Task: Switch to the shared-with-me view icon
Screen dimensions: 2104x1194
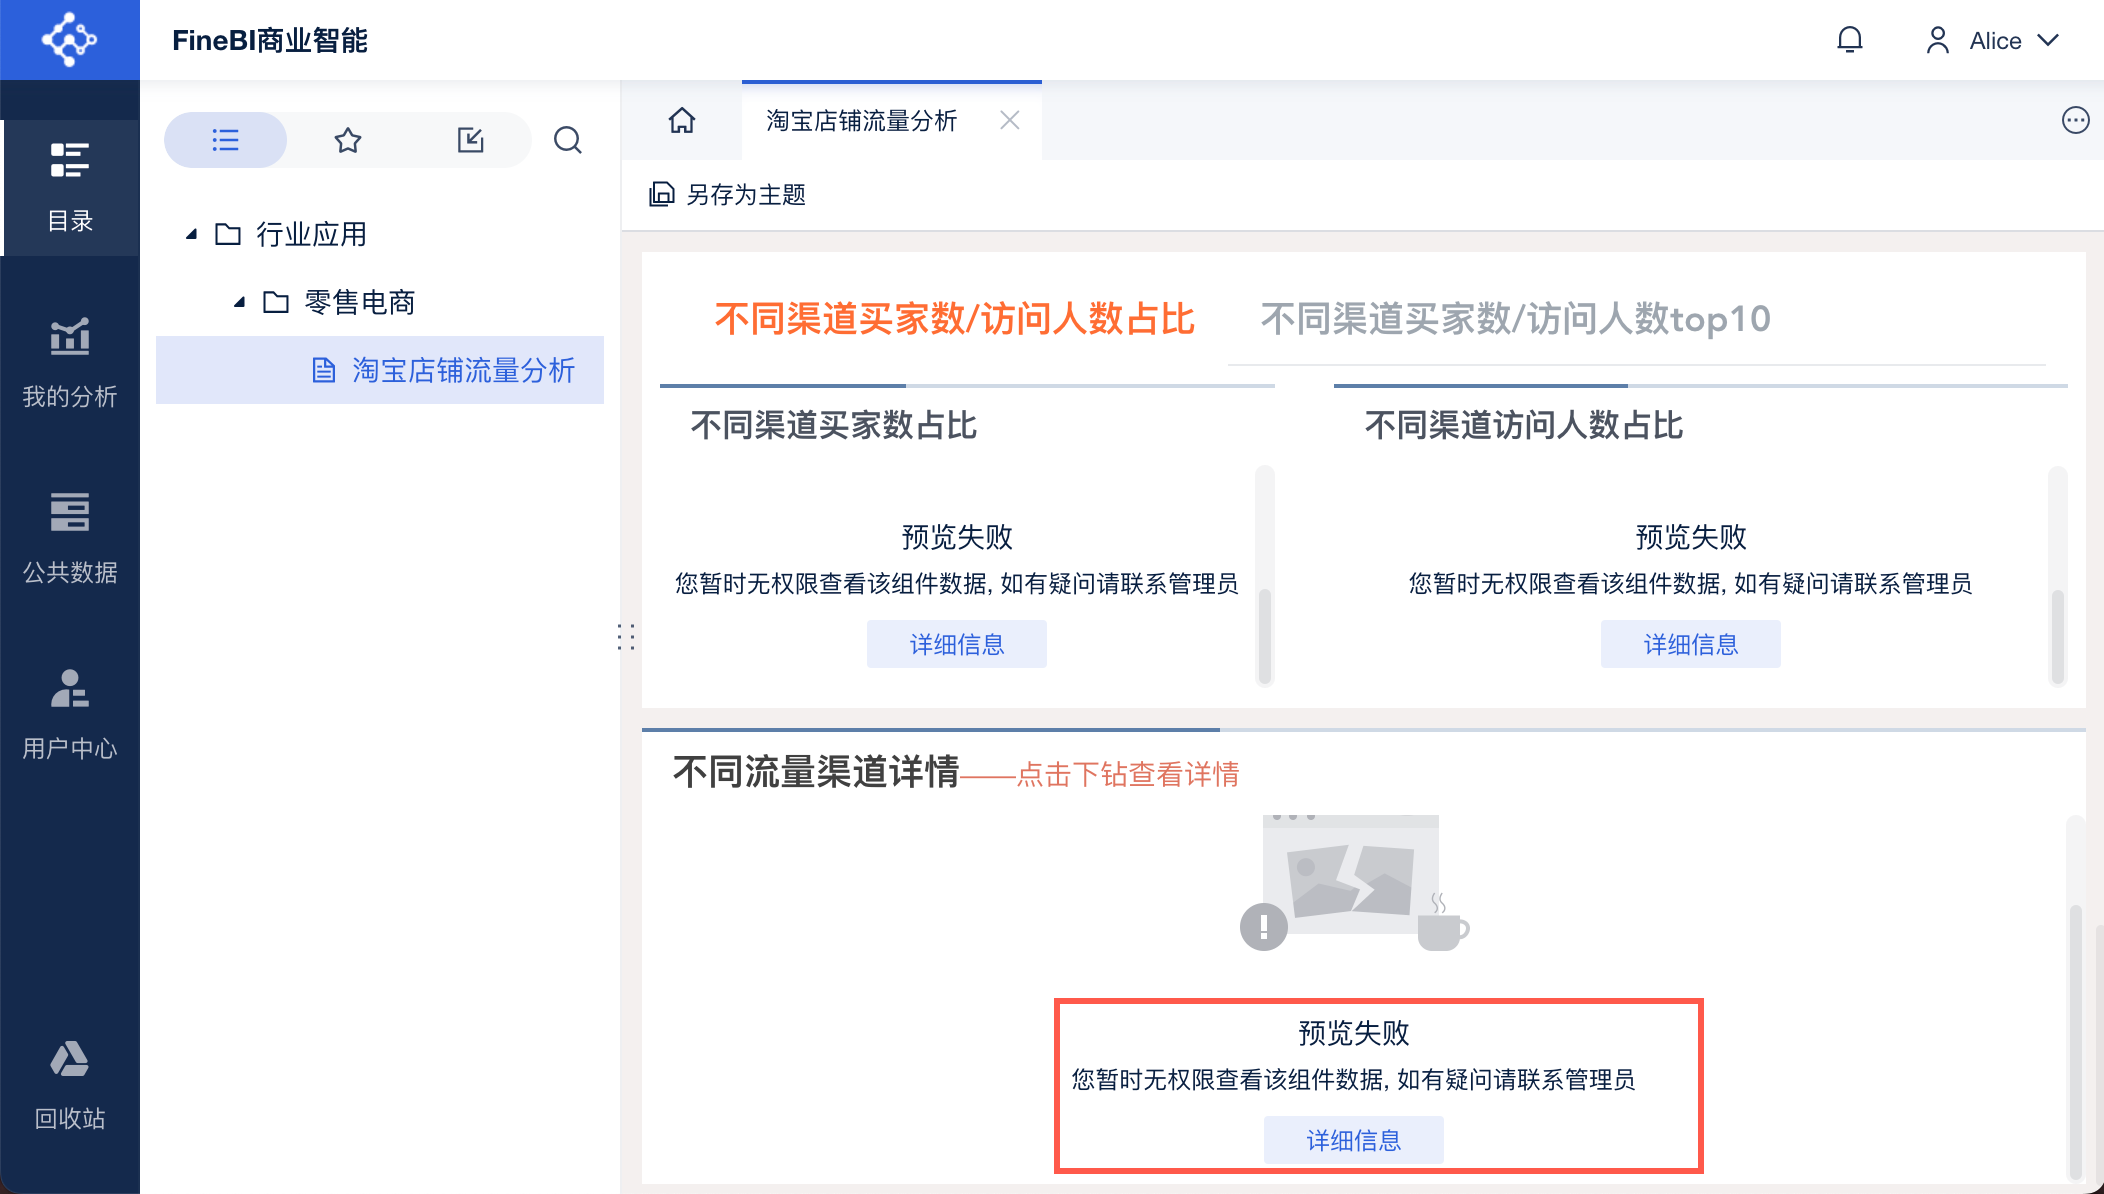Action: [x=470, y=140]
